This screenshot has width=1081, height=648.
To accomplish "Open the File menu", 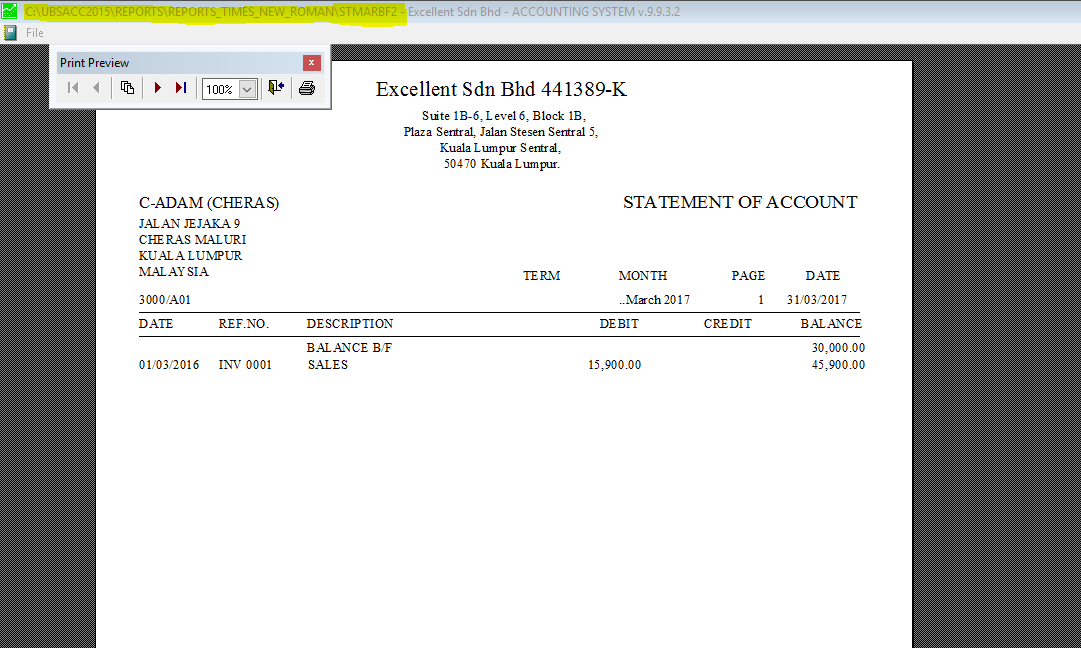I will [x=34, y=32].
